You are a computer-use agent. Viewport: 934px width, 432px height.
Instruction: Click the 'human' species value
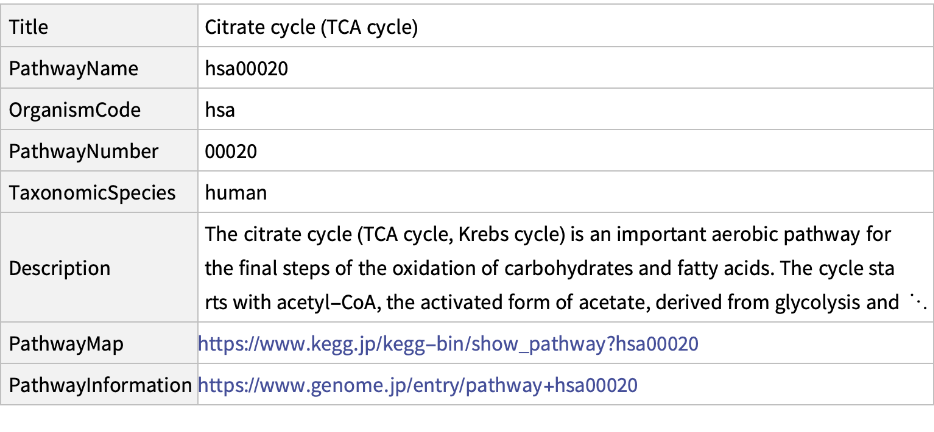[236, 192]
